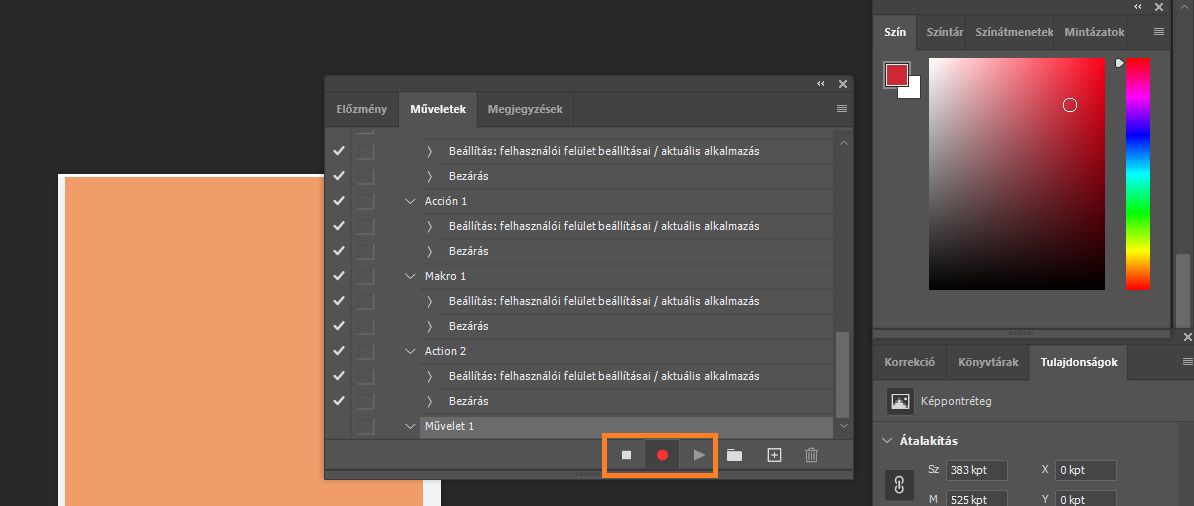Select the Makro 1 action name

pos(445,276)
